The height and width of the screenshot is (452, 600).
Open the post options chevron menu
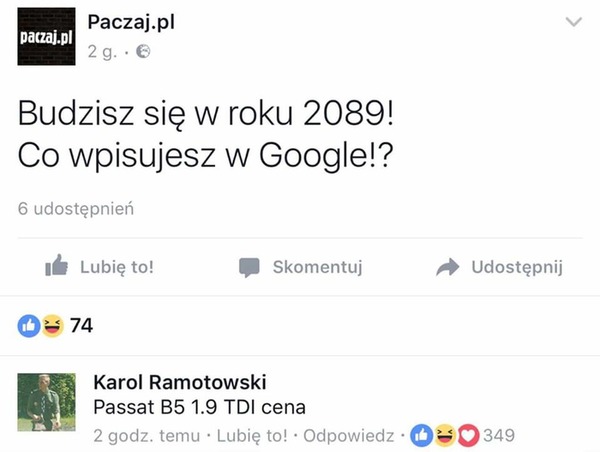point(574,22)
